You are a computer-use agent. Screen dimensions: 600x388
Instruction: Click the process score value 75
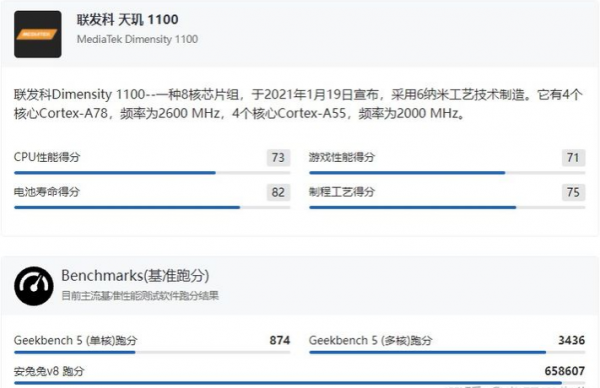(x=573, y=192)
